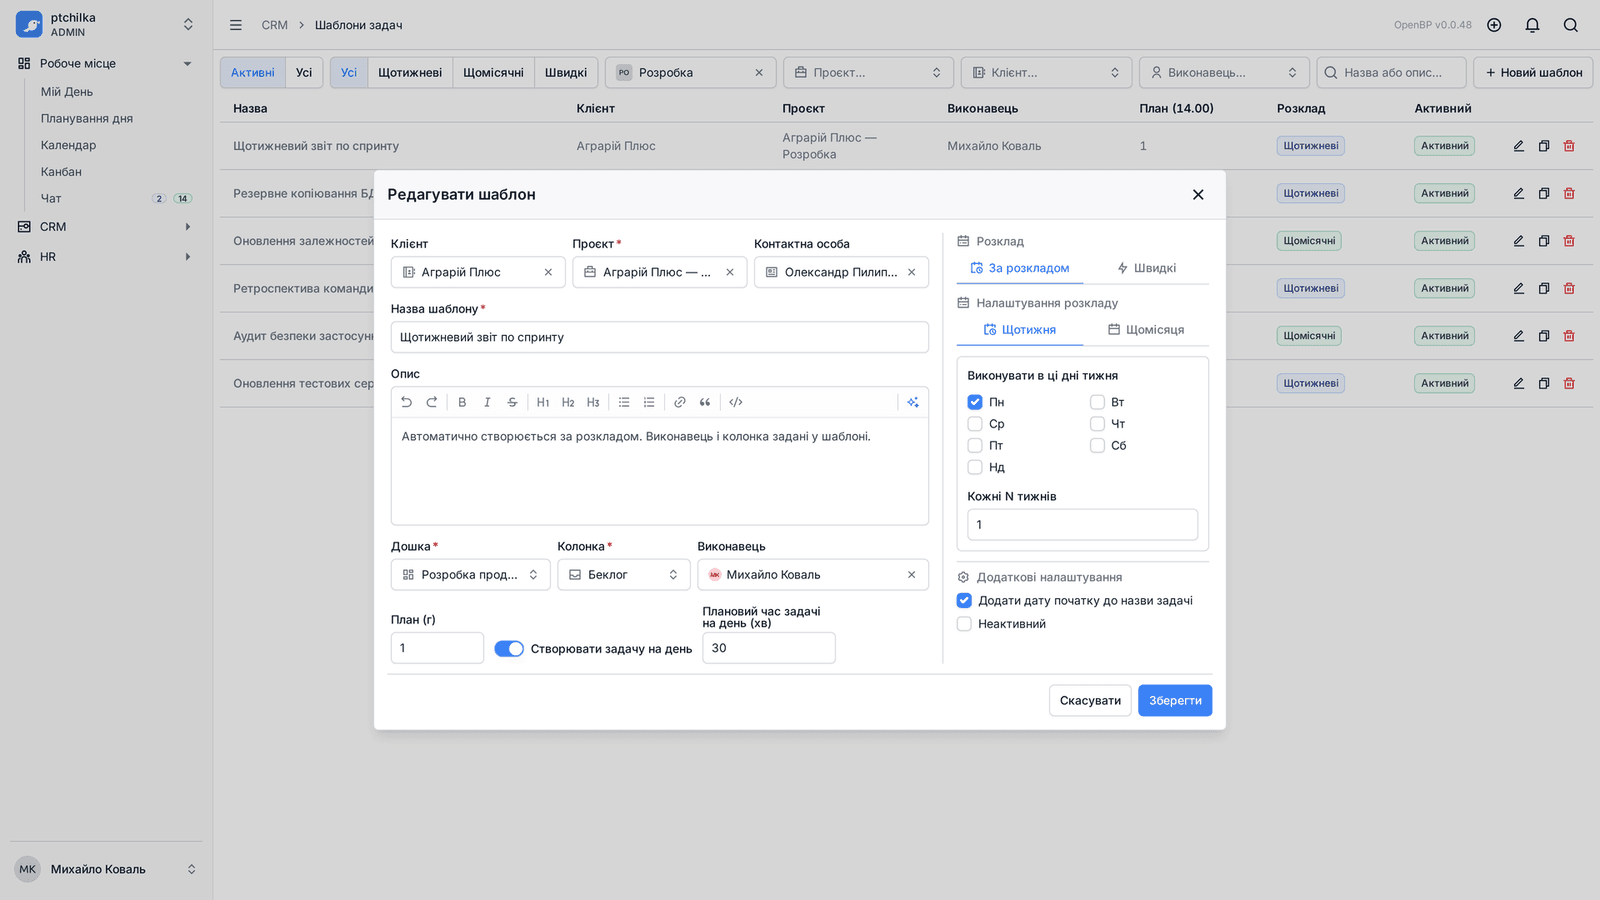Screen dimensions: 1600x900
Task: Click the Italic formatting icon
Action: click(x=487, y=402)
